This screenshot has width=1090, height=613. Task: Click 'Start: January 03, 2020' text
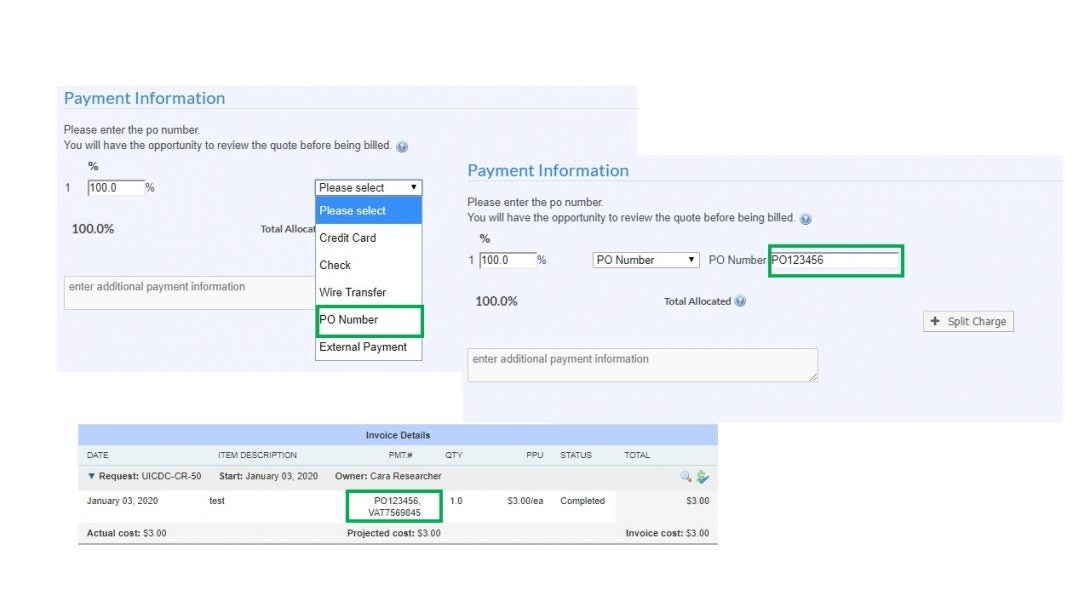tap(268, 476)
